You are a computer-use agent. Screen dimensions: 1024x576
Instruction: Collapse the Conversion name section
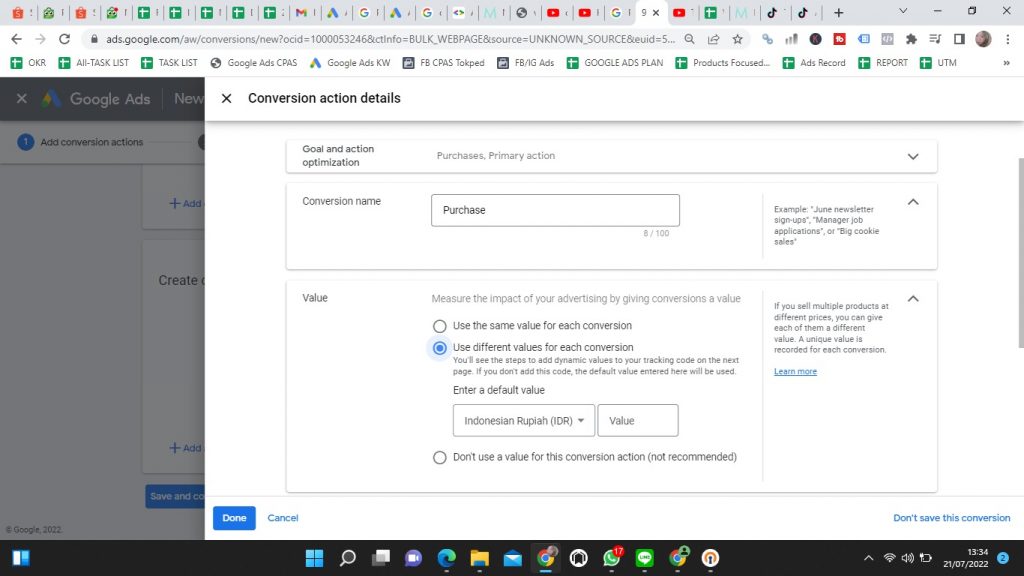click(912, 202)
